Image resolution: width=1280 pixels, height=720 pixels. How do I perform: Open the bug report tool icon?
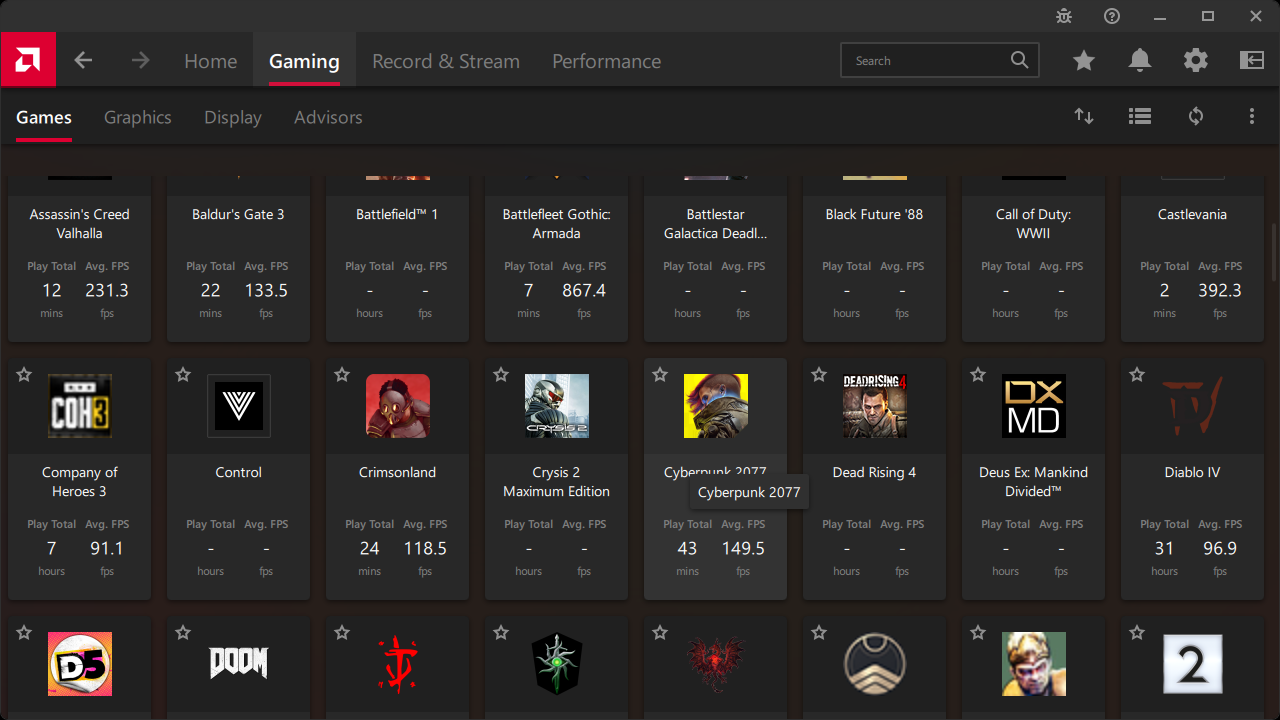[1064, 16]
